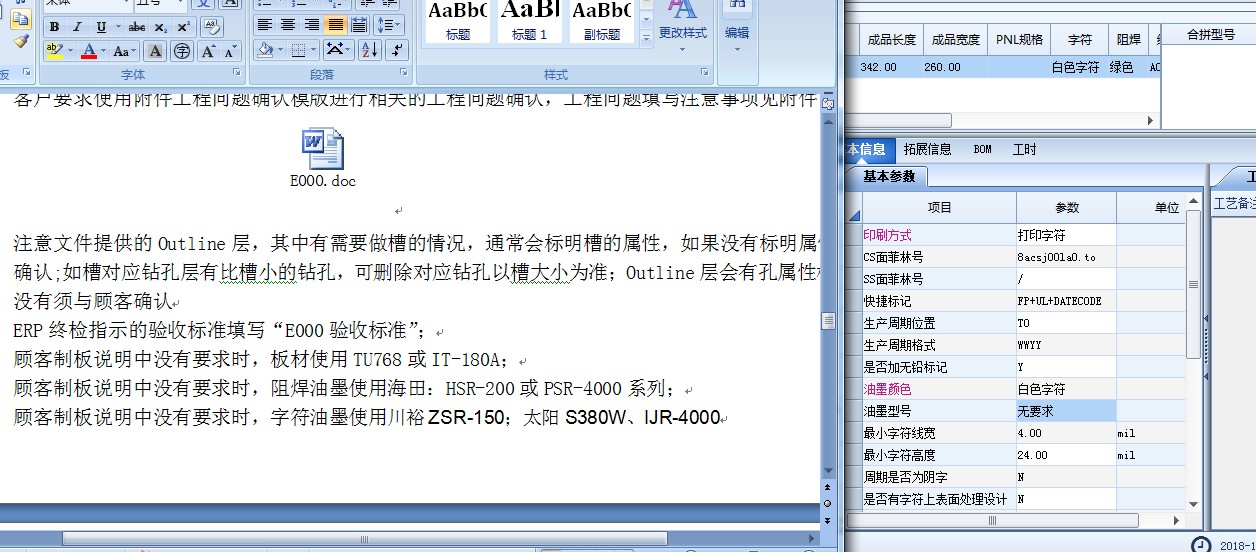Apply distributed alignment

coord(360,25)
